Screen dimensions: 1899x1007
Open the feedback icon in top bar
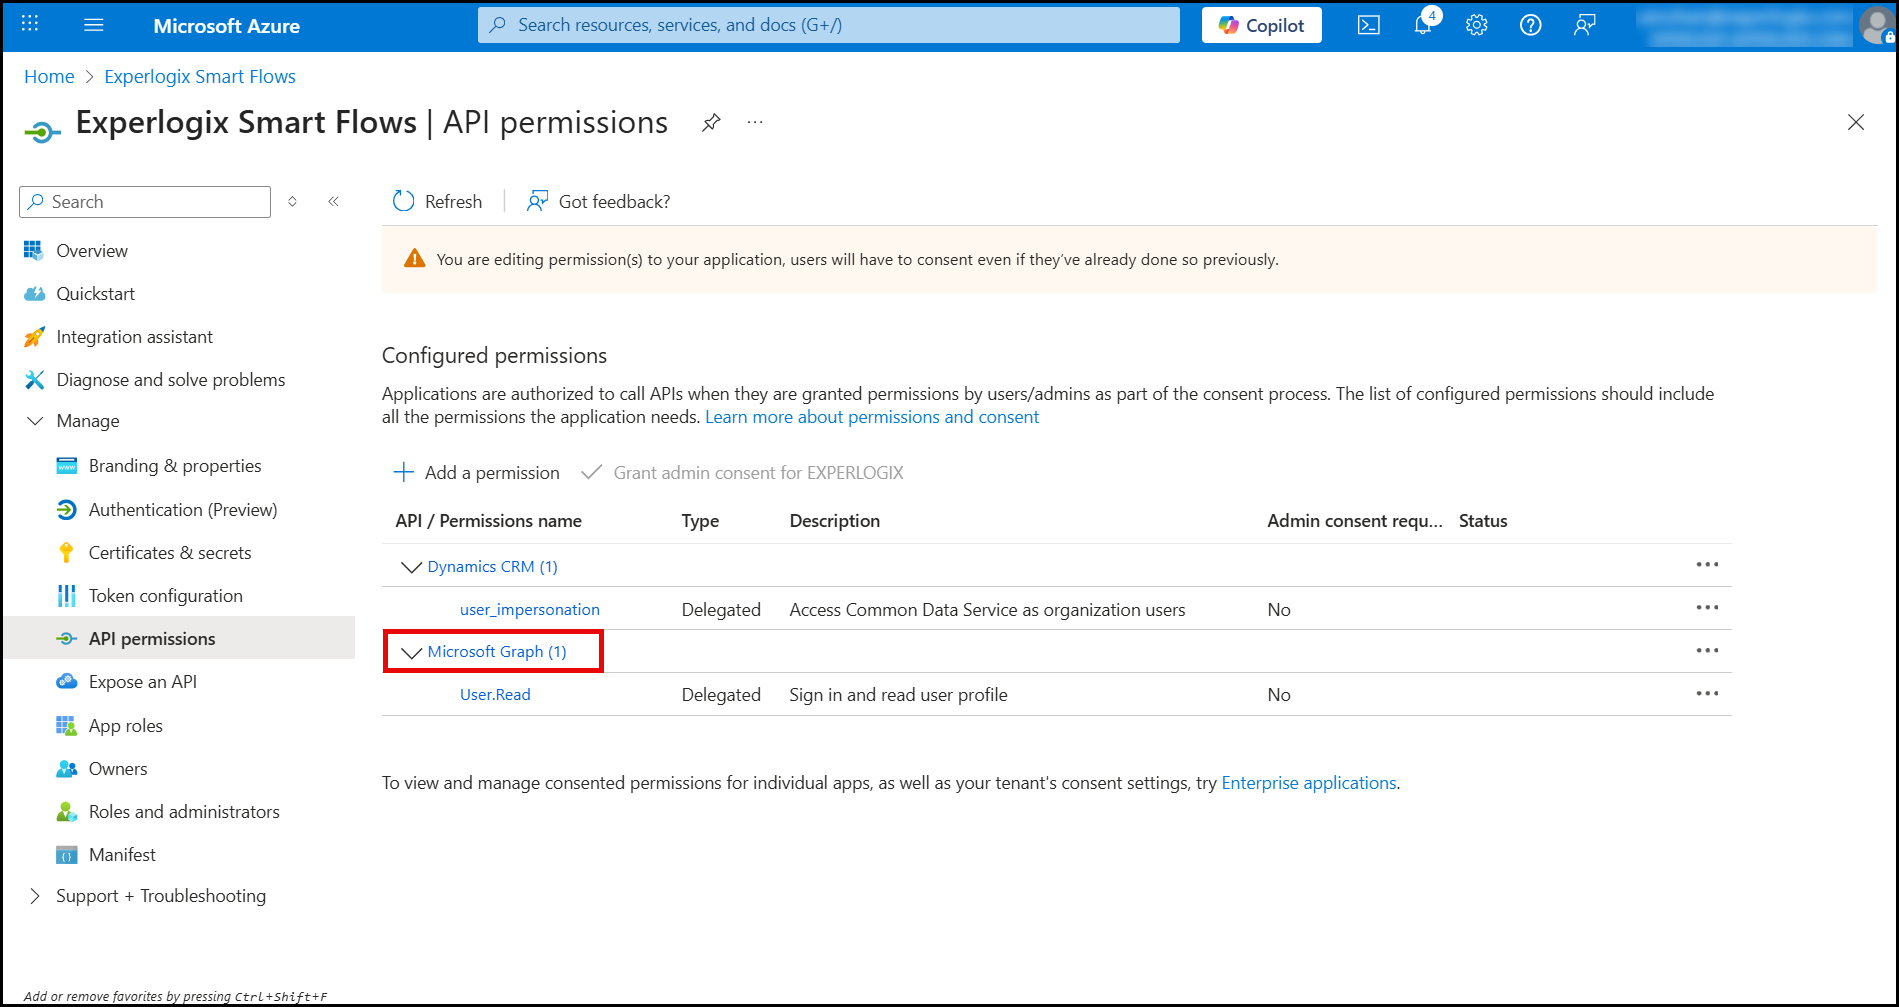pyautogui.click(x=1585, y=25)
